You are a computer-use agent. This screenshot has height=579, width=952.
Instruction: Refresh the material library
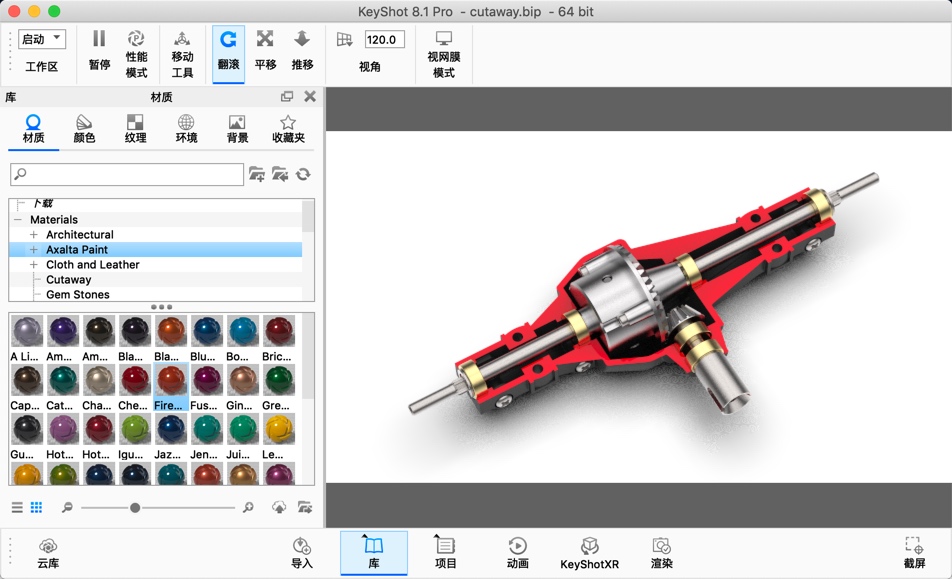(x=303, y=175)
